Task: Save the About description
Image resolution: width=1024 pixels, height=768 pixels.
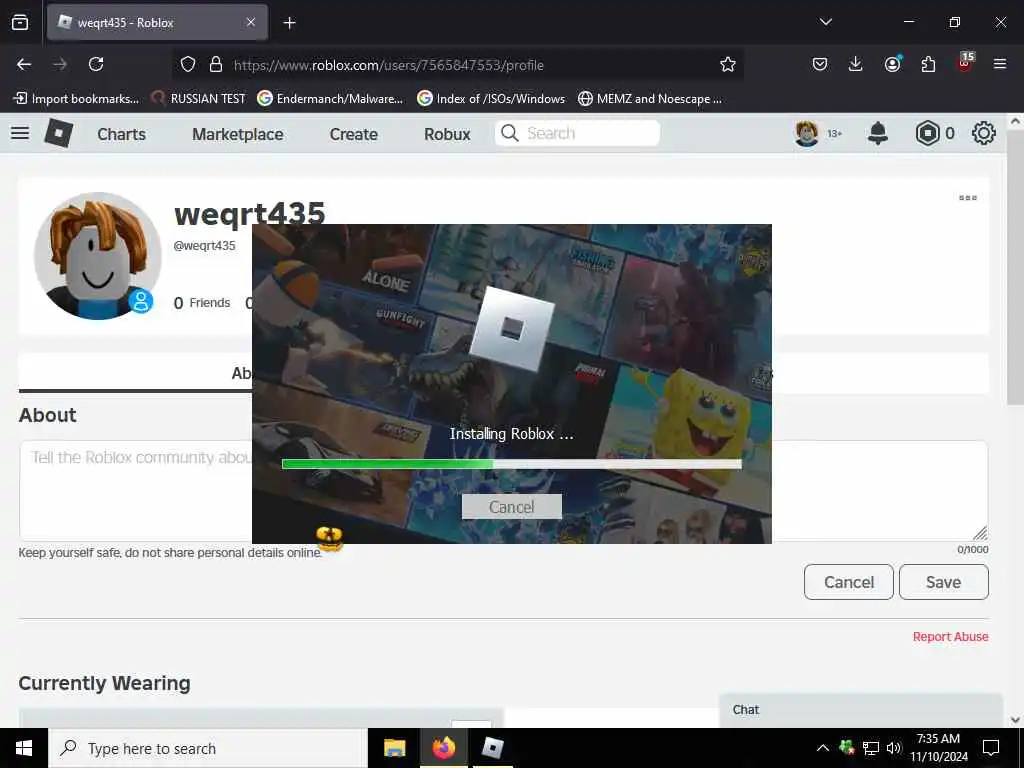Action: [944, 582]
